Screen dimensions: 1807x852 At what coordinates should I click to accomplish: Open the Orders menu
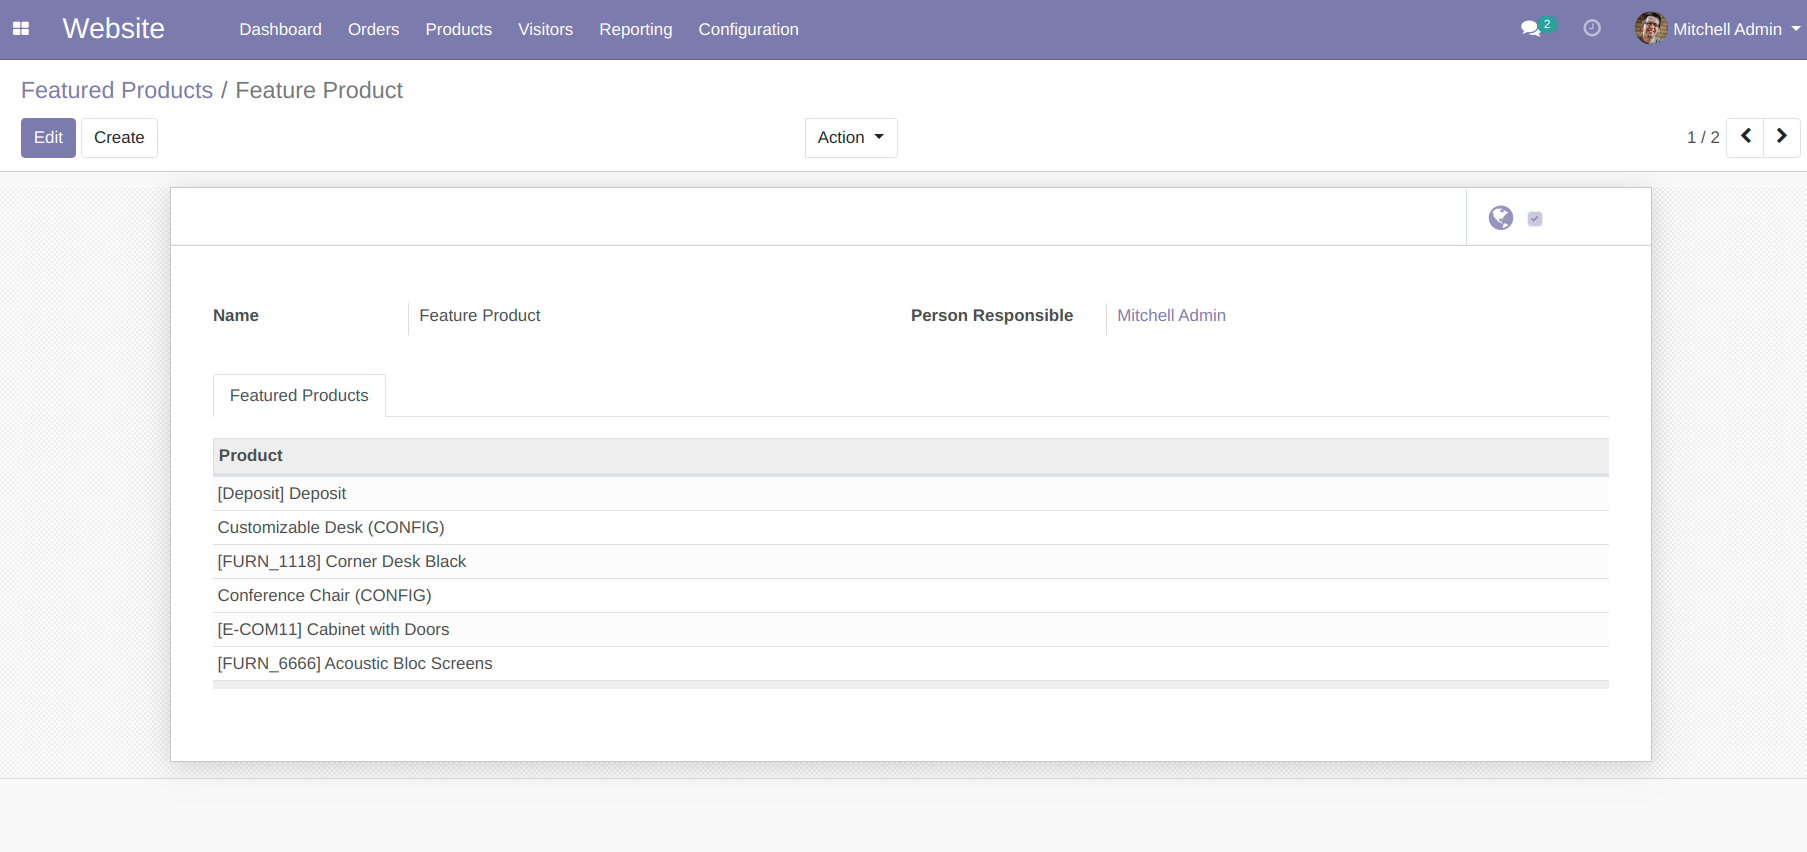coord(373,30)
